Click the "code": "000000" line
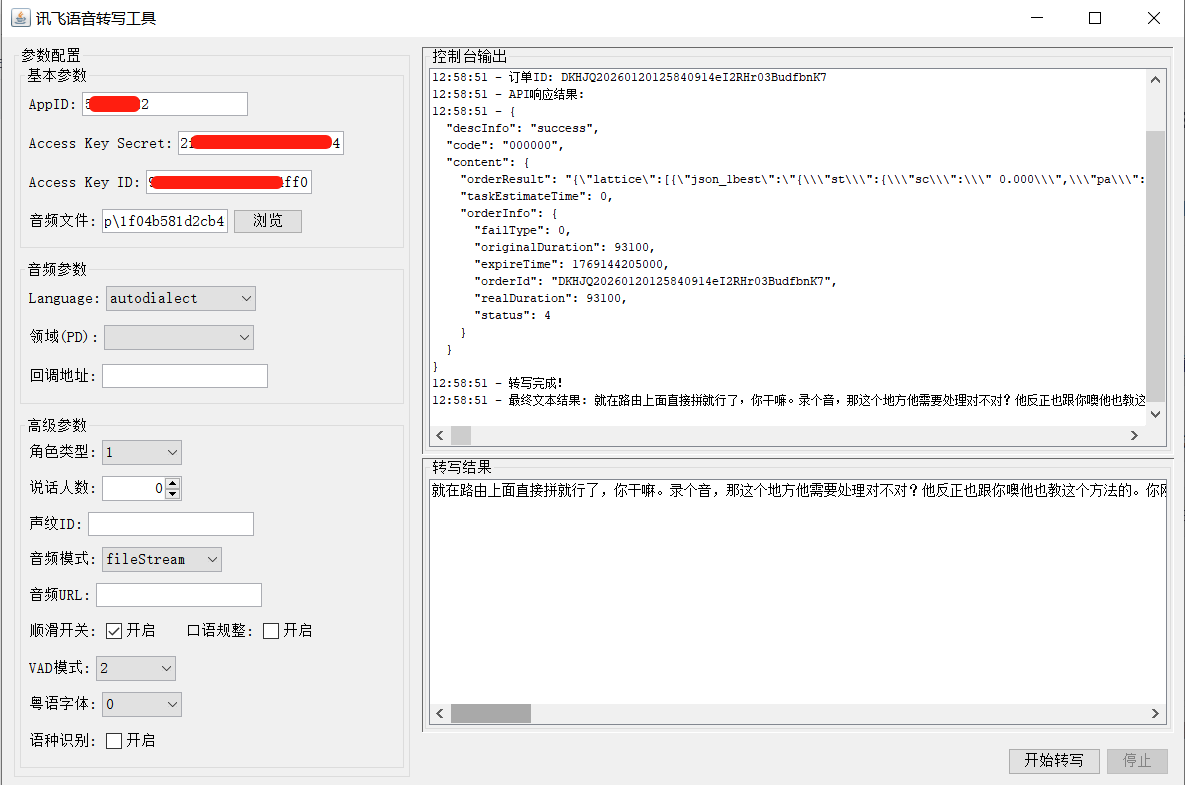Viewport: 1185px width, 785px height. coord(505,145)
